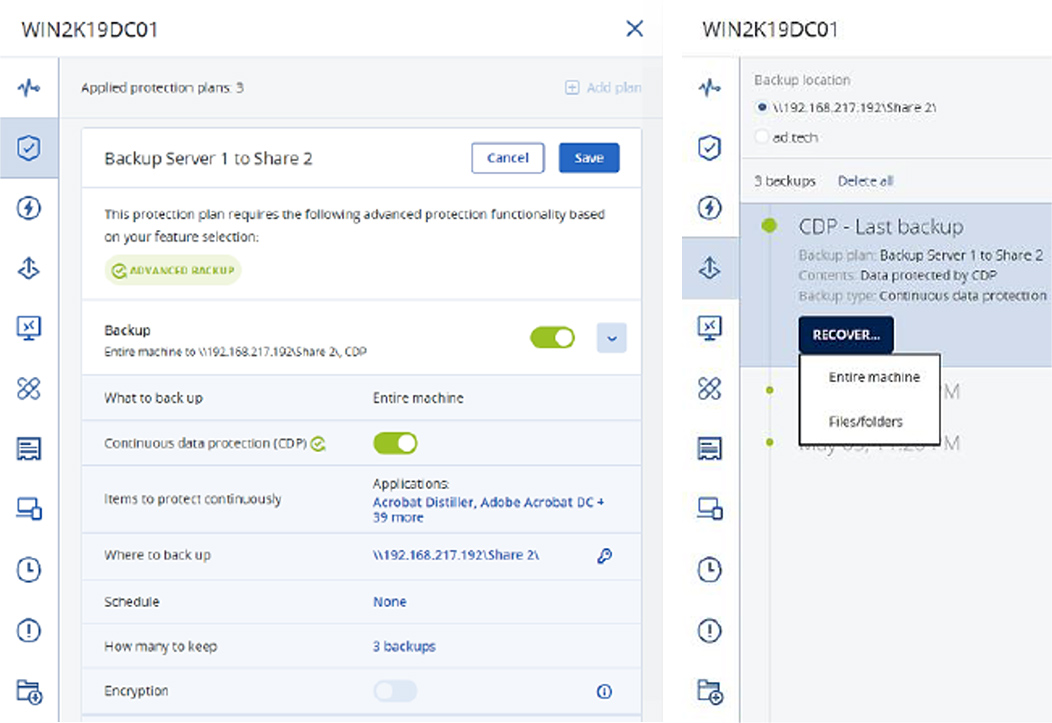The height and width of the screenshot is (723, 1052).
Task: Click green CDP license icon next to label
Action: click(x=318, y=443)
